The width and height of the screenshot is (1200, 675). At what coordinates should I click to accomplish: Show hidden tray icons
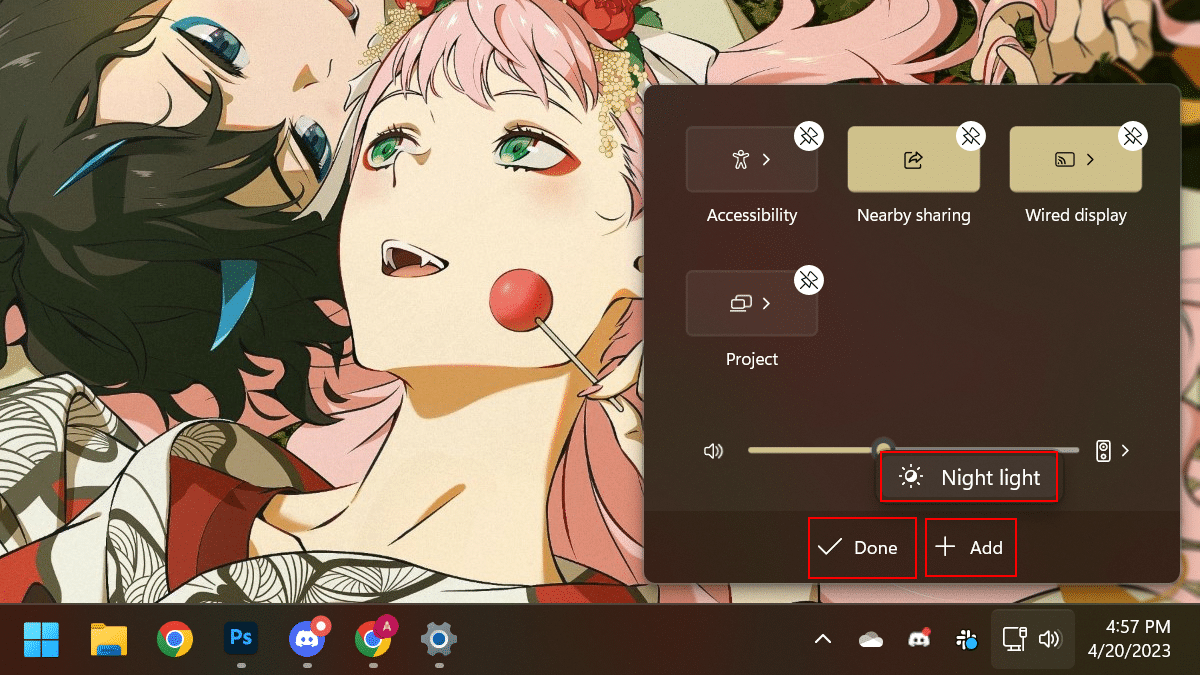822,639
